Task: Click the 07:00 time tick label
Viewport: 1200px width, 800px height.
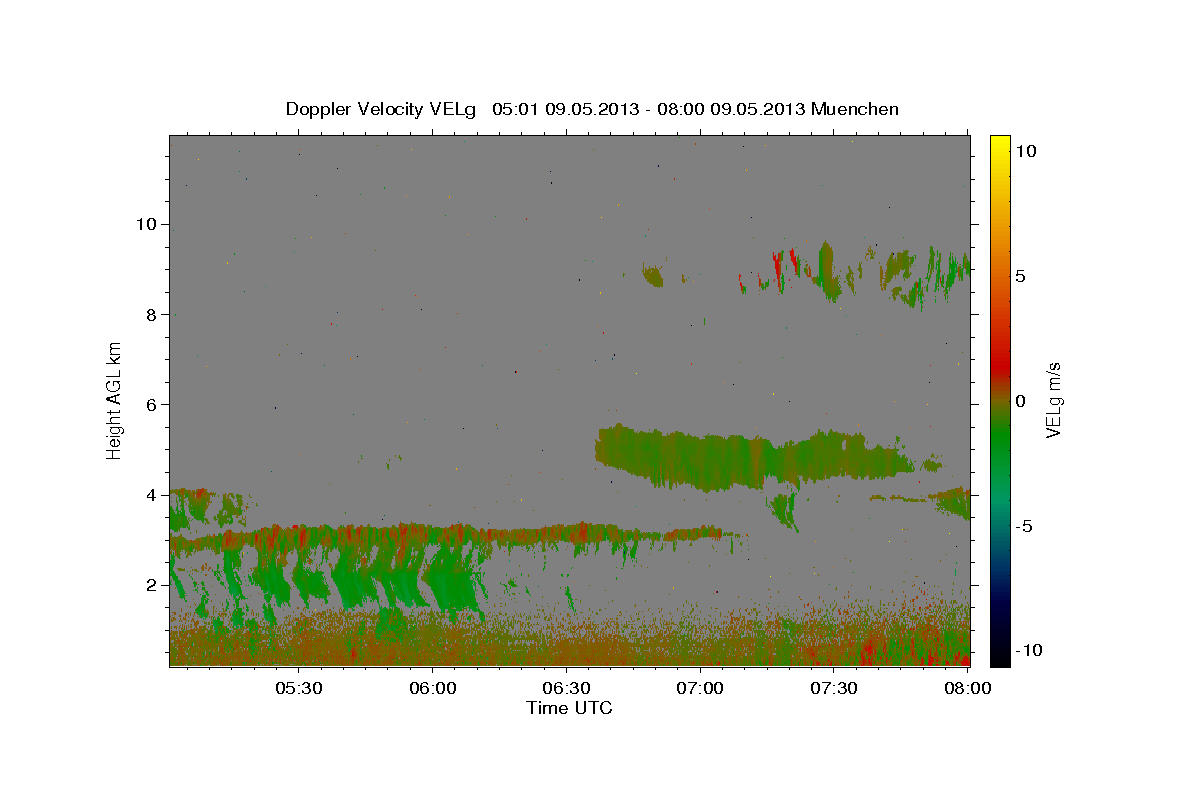Action: click(x=700, y=689)
